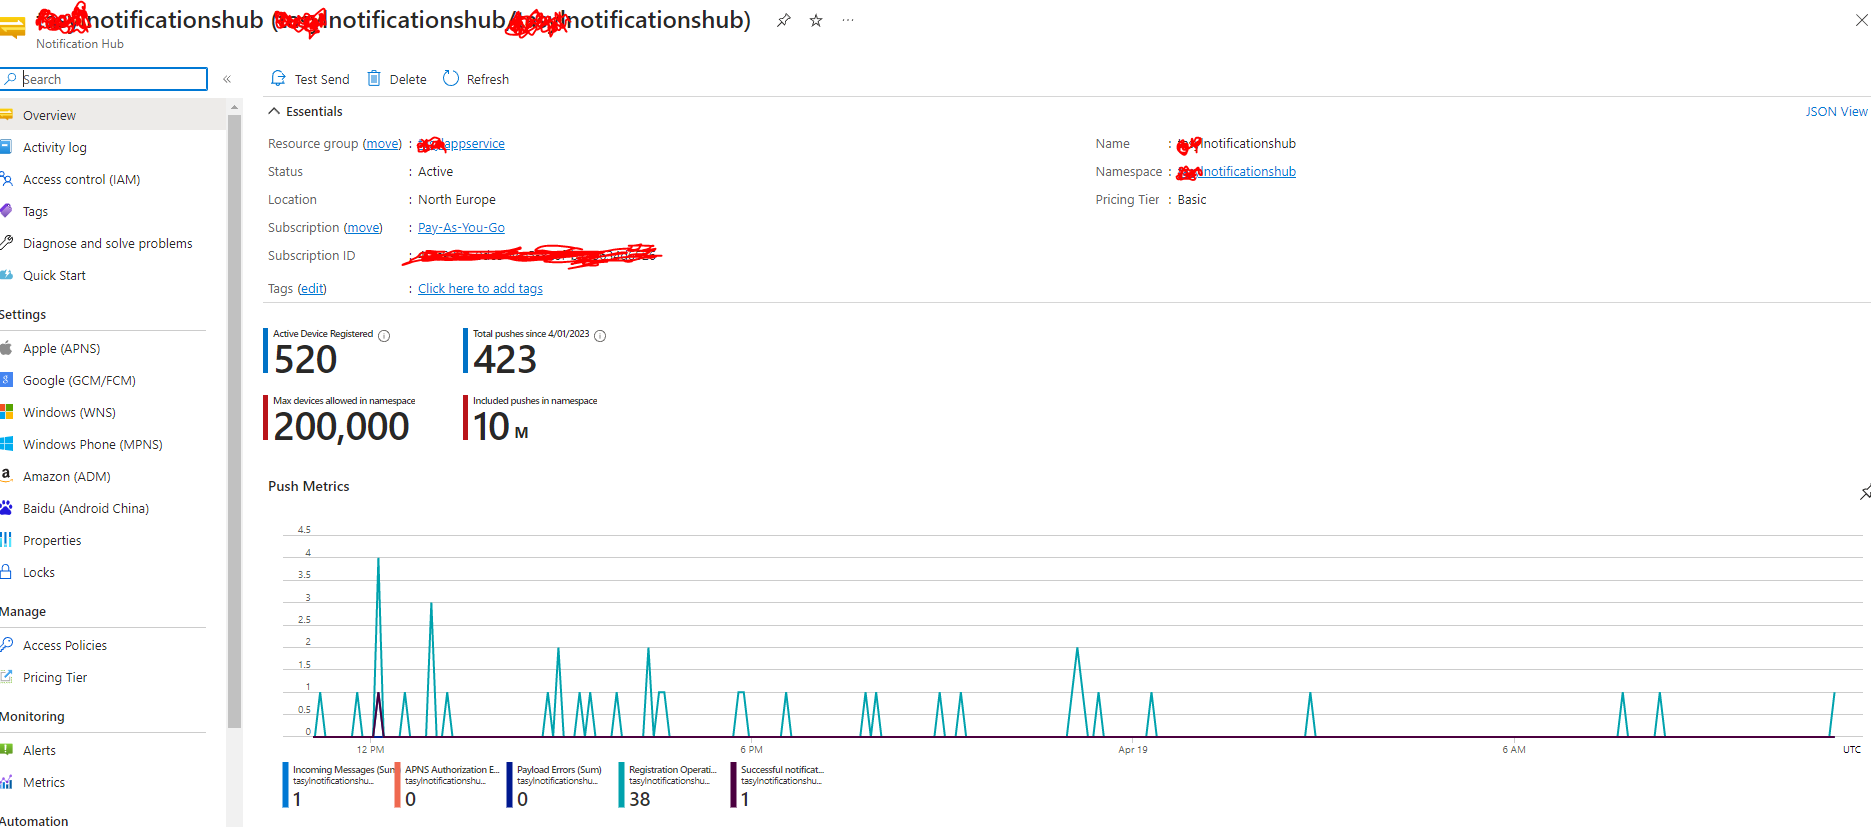Show info for Total pushes since 4/01/2023

coord(600,336)
